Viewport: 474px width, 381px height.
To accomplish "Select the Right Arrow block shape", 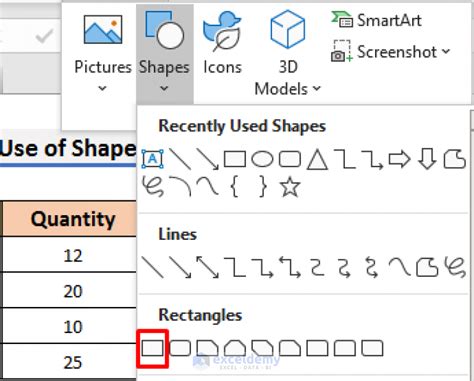I will click(399, 159).
